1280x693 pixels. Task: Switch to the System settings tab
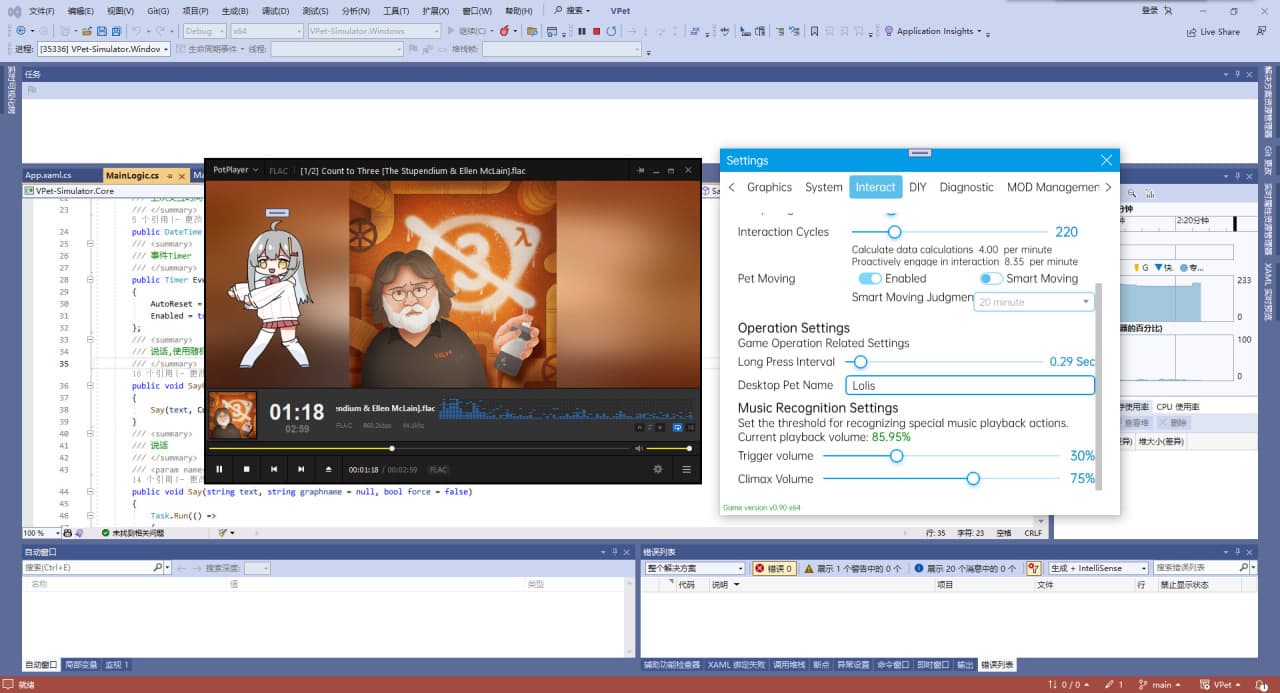[823, 187]
